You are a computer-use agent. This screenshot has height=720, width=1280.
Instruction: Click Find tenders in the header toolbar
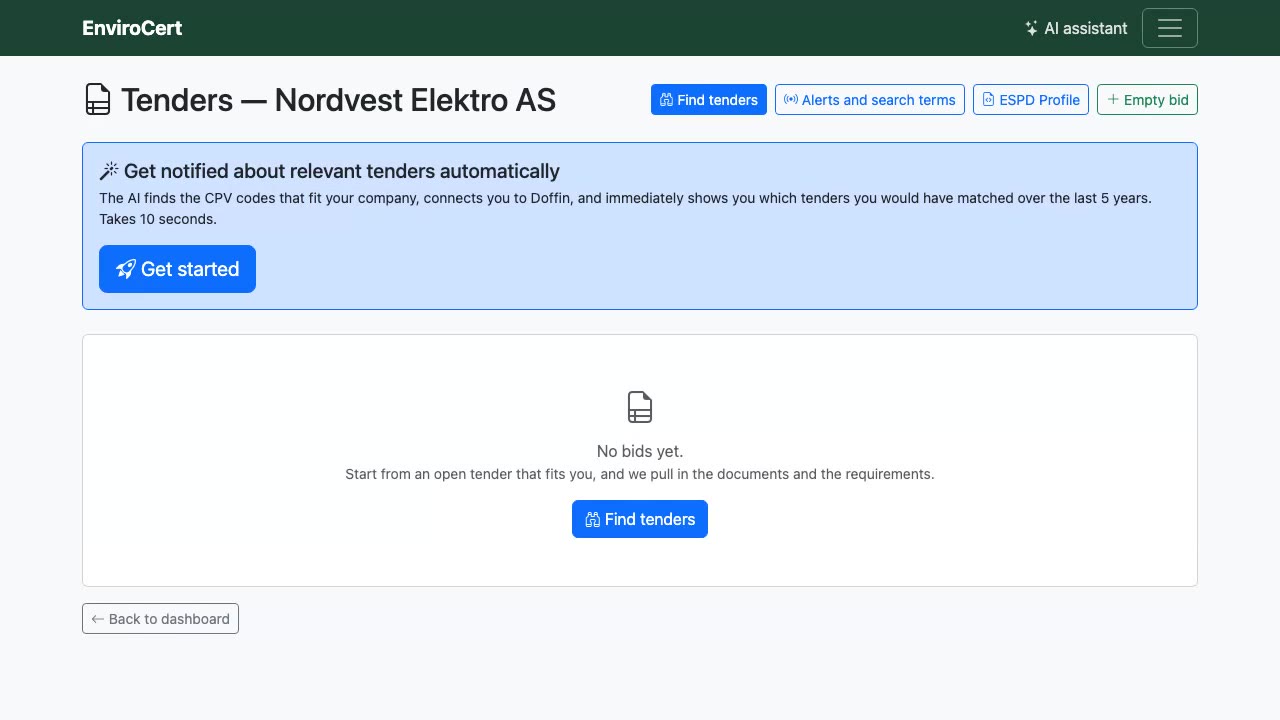pyautogui.click(x=709, y=100)
